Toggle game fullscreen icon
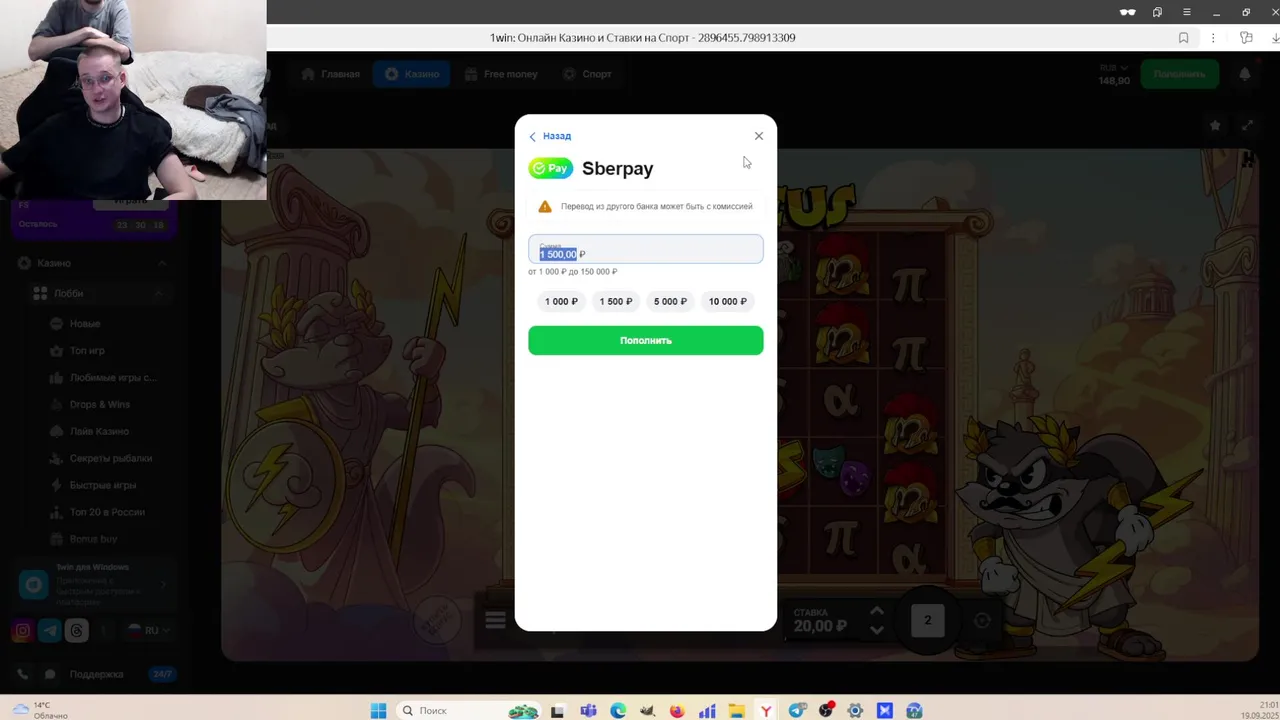This screenshot has width=1280, height=720. point(1247,125)
